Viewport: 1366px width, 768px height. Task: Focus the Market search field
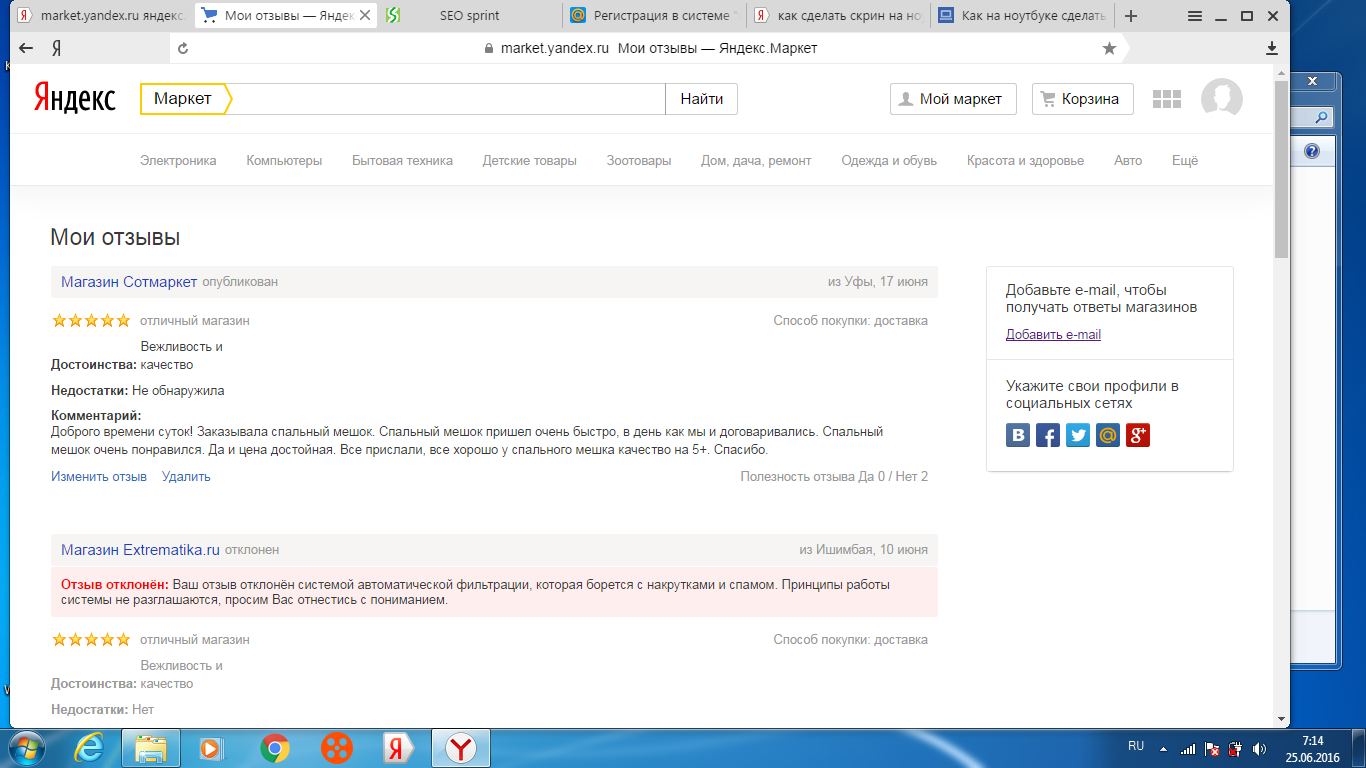click(448, 99)
